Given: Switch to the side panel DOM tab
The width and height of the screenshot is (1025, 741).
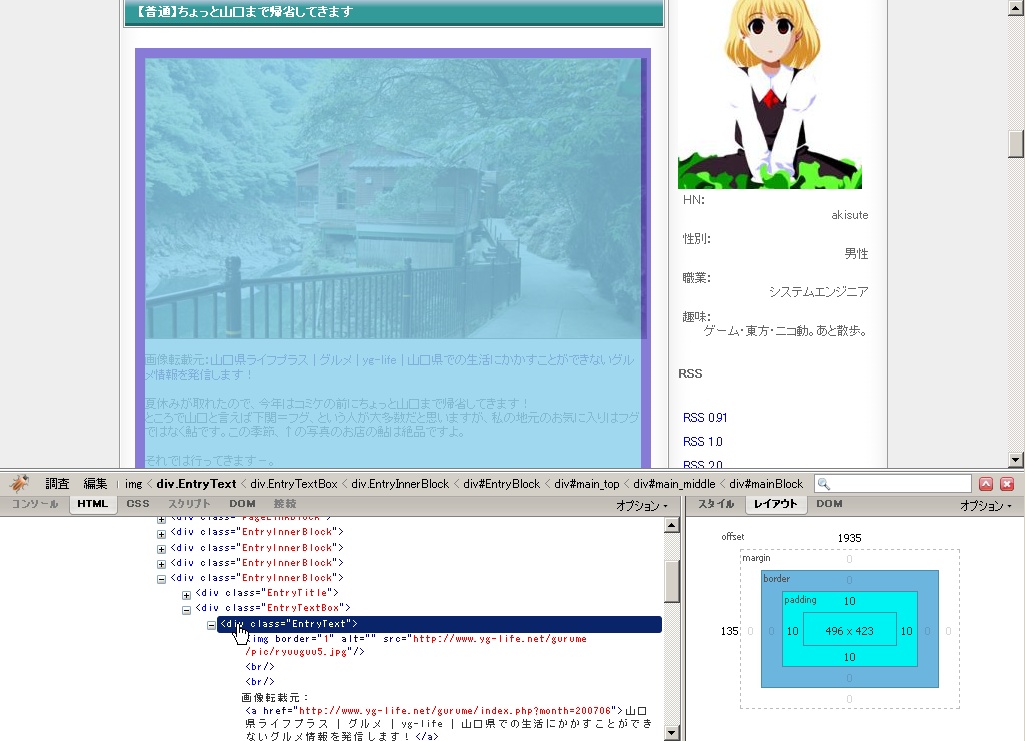Looking at the screenshot, I should click(x=829, y=504).
